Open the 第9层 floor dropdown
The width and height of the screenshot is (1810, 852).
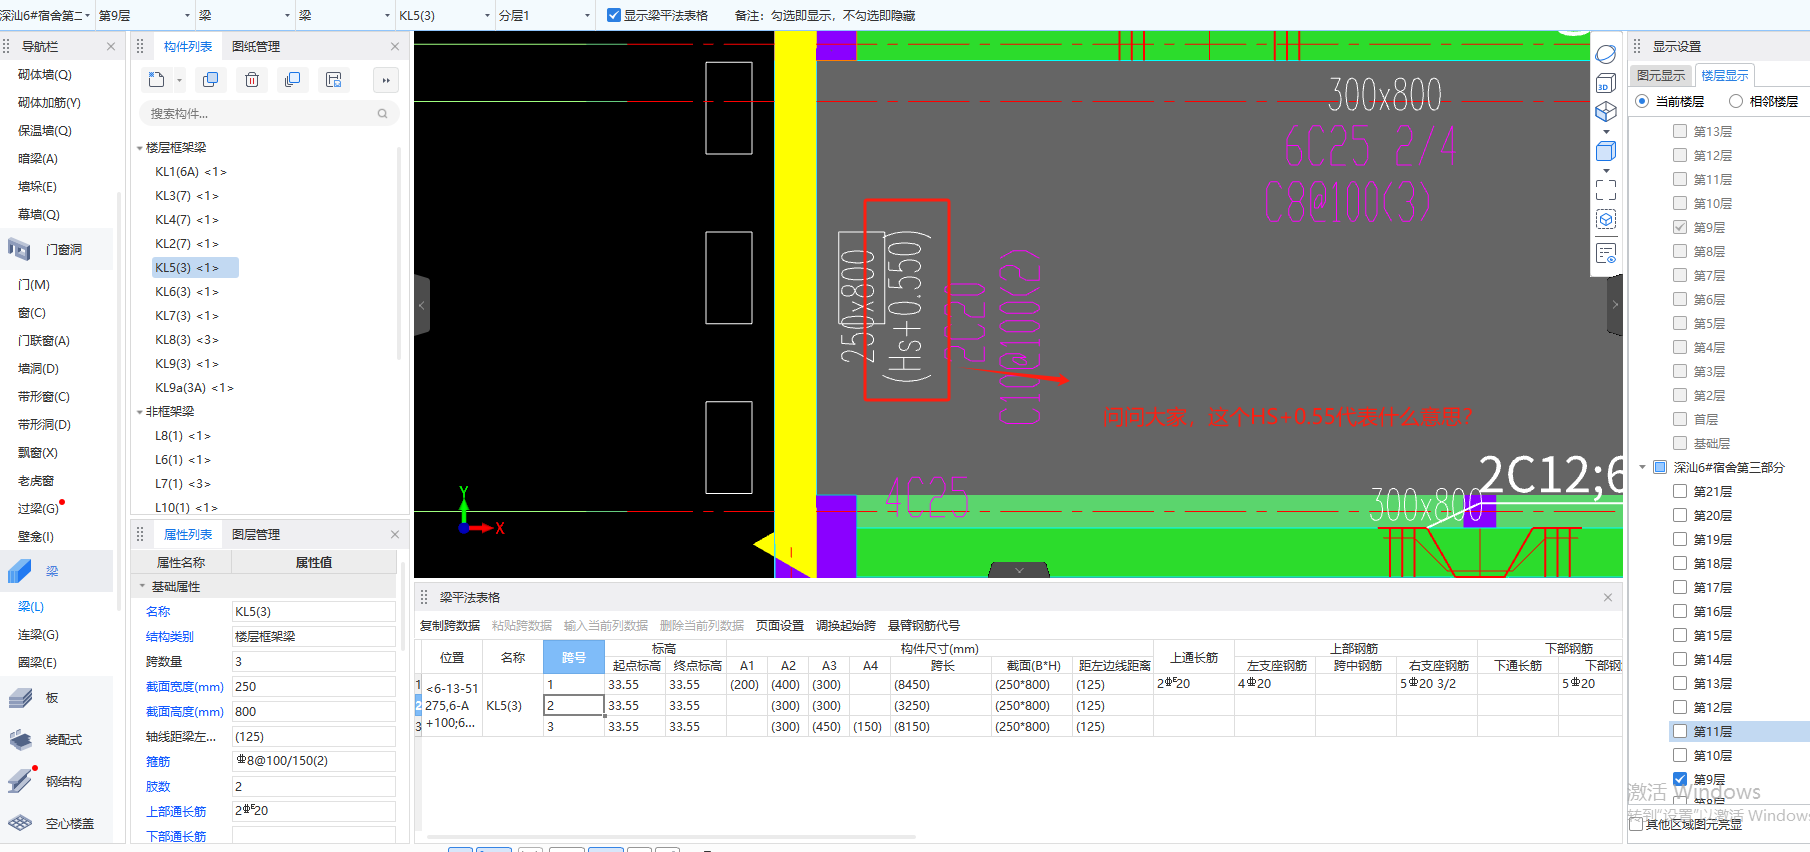coord(145,15)
